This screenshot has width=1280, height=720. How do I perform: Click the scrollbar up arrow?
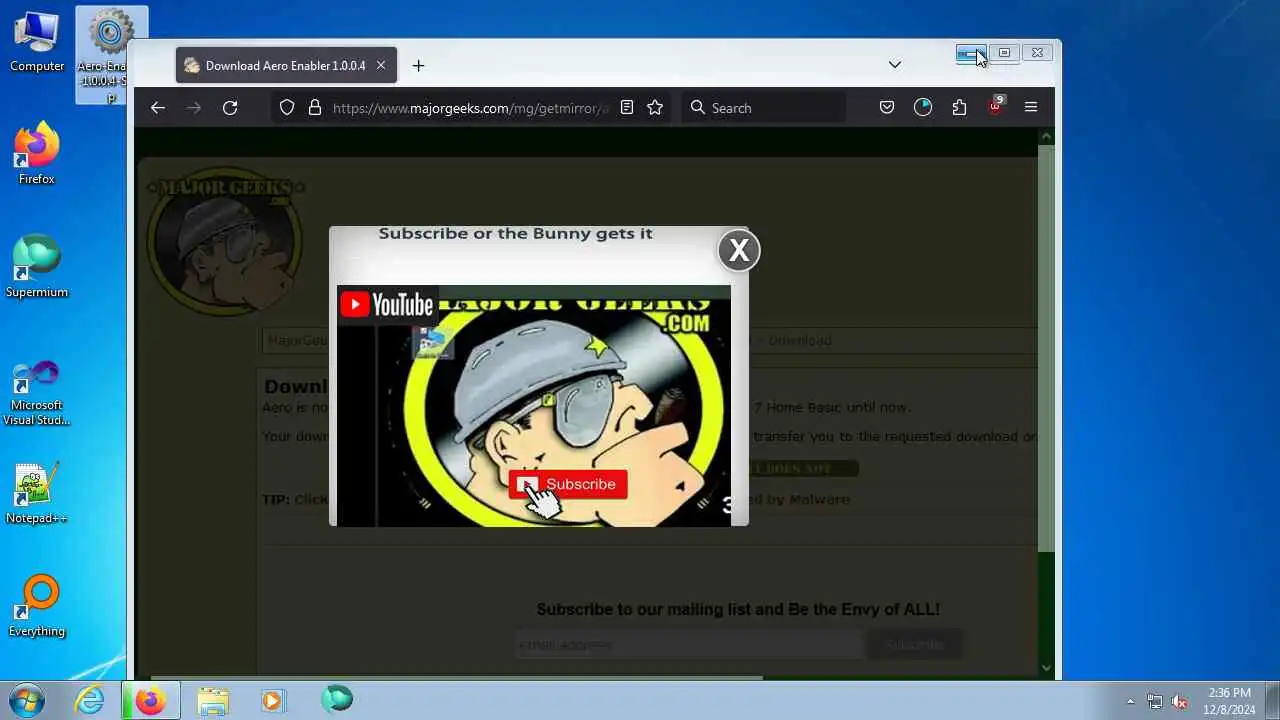1046,136
